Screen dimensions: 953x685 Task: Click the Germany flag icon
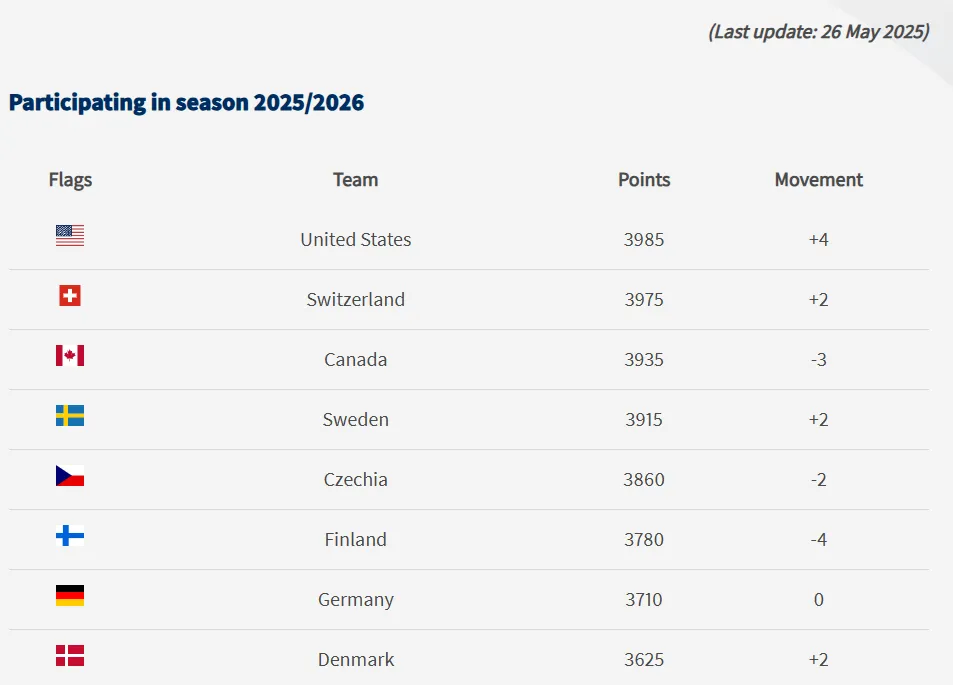[x=70, y=596]
